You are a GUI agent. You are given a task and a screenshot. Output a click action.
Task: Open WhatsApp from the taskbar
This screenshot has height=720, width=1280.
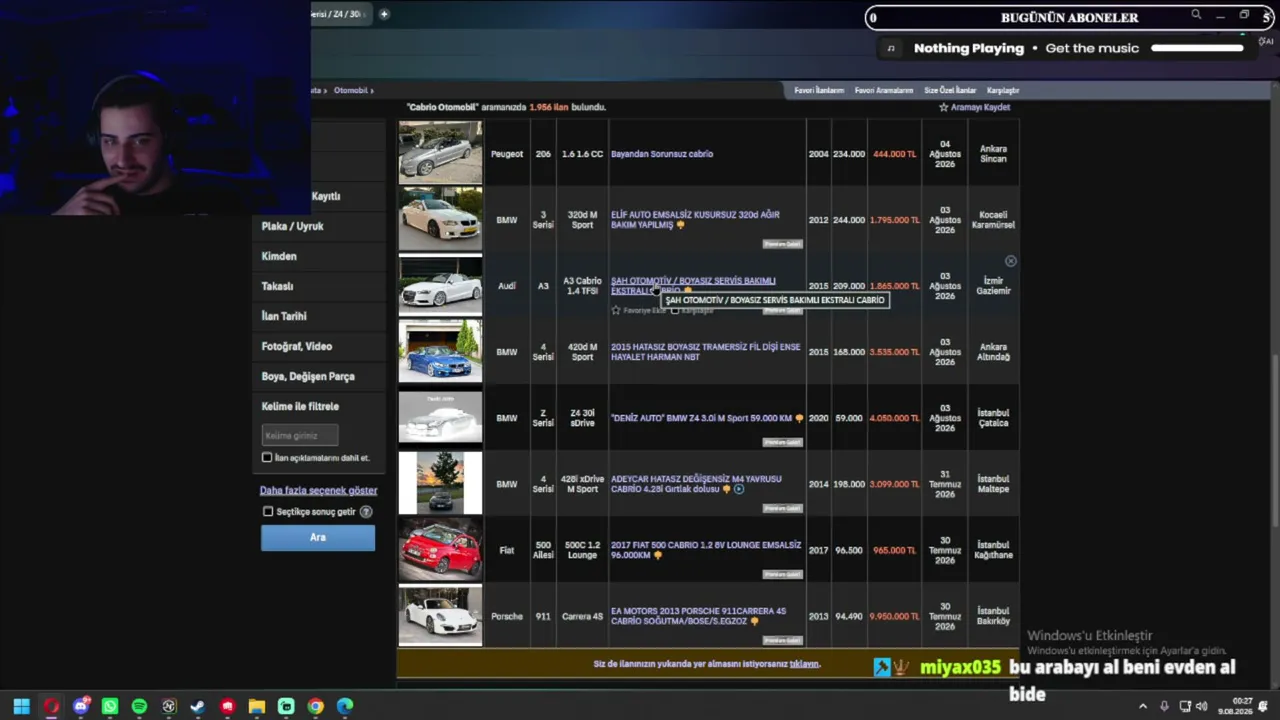point(110,706)
